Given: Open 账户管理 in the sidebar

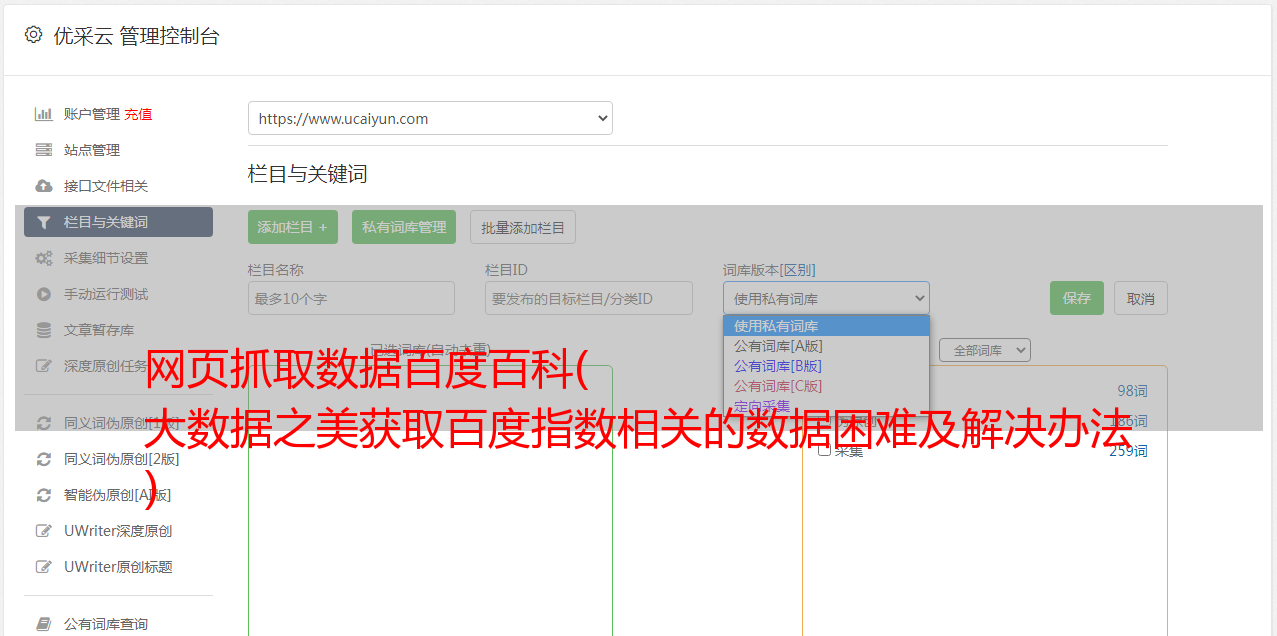Looking at the screenshot, I should pyautogui.click(x=92, y=114).
